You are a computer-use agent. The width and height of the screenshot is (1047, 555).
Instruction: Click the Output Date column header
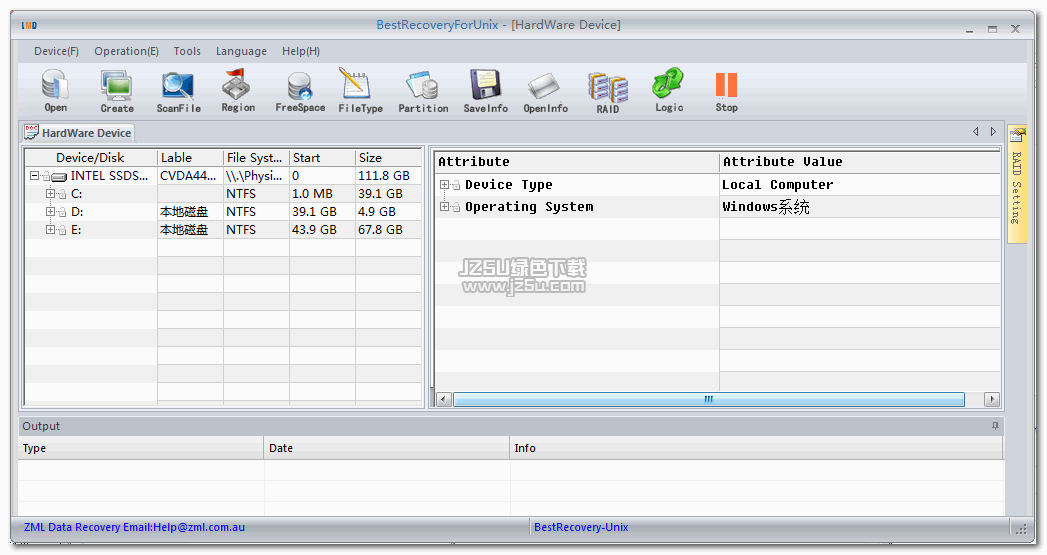[387, 448]
